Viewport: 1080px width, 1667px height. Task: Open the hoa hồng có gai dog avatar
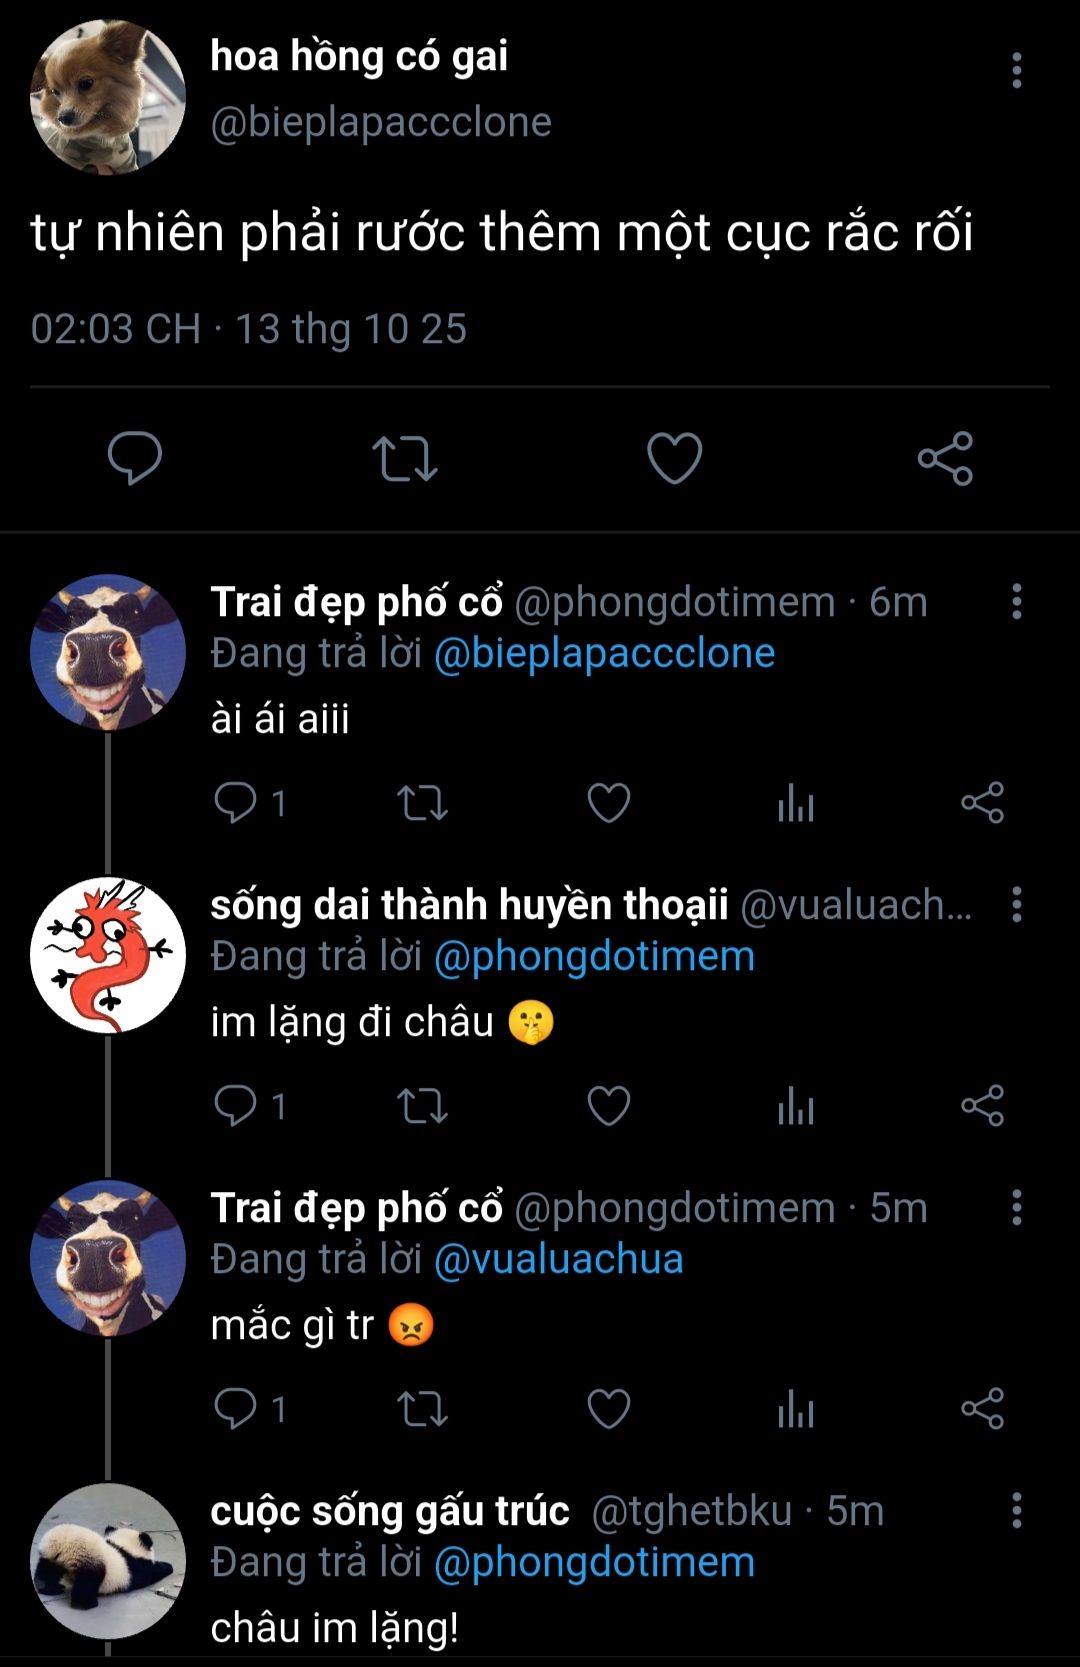[108, 97]
